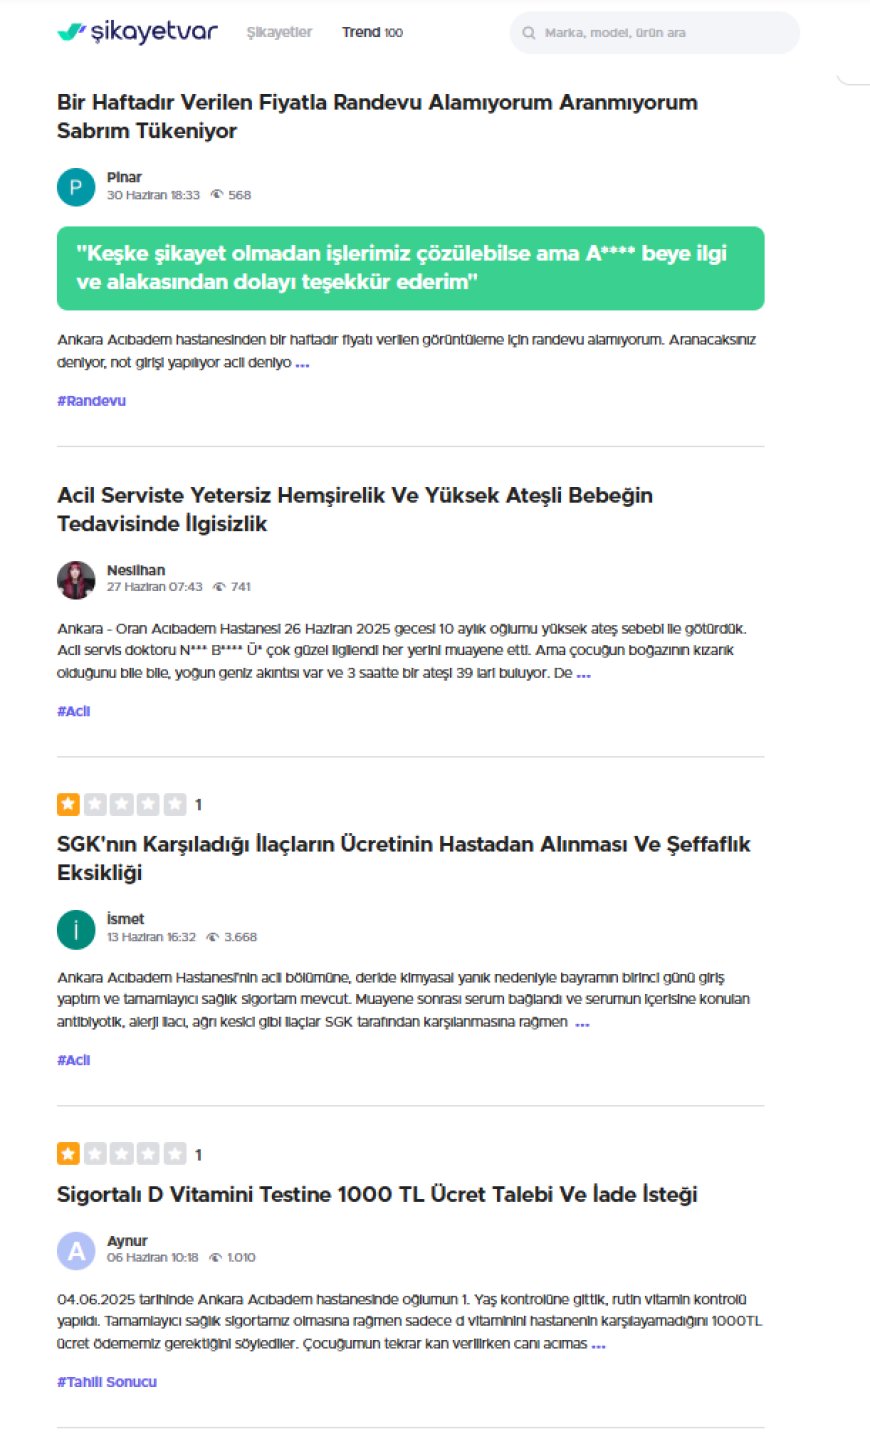The image size is (870, 1434).
Task: Click İsmet's green avatar icon
Action: [x=76, y=930]
